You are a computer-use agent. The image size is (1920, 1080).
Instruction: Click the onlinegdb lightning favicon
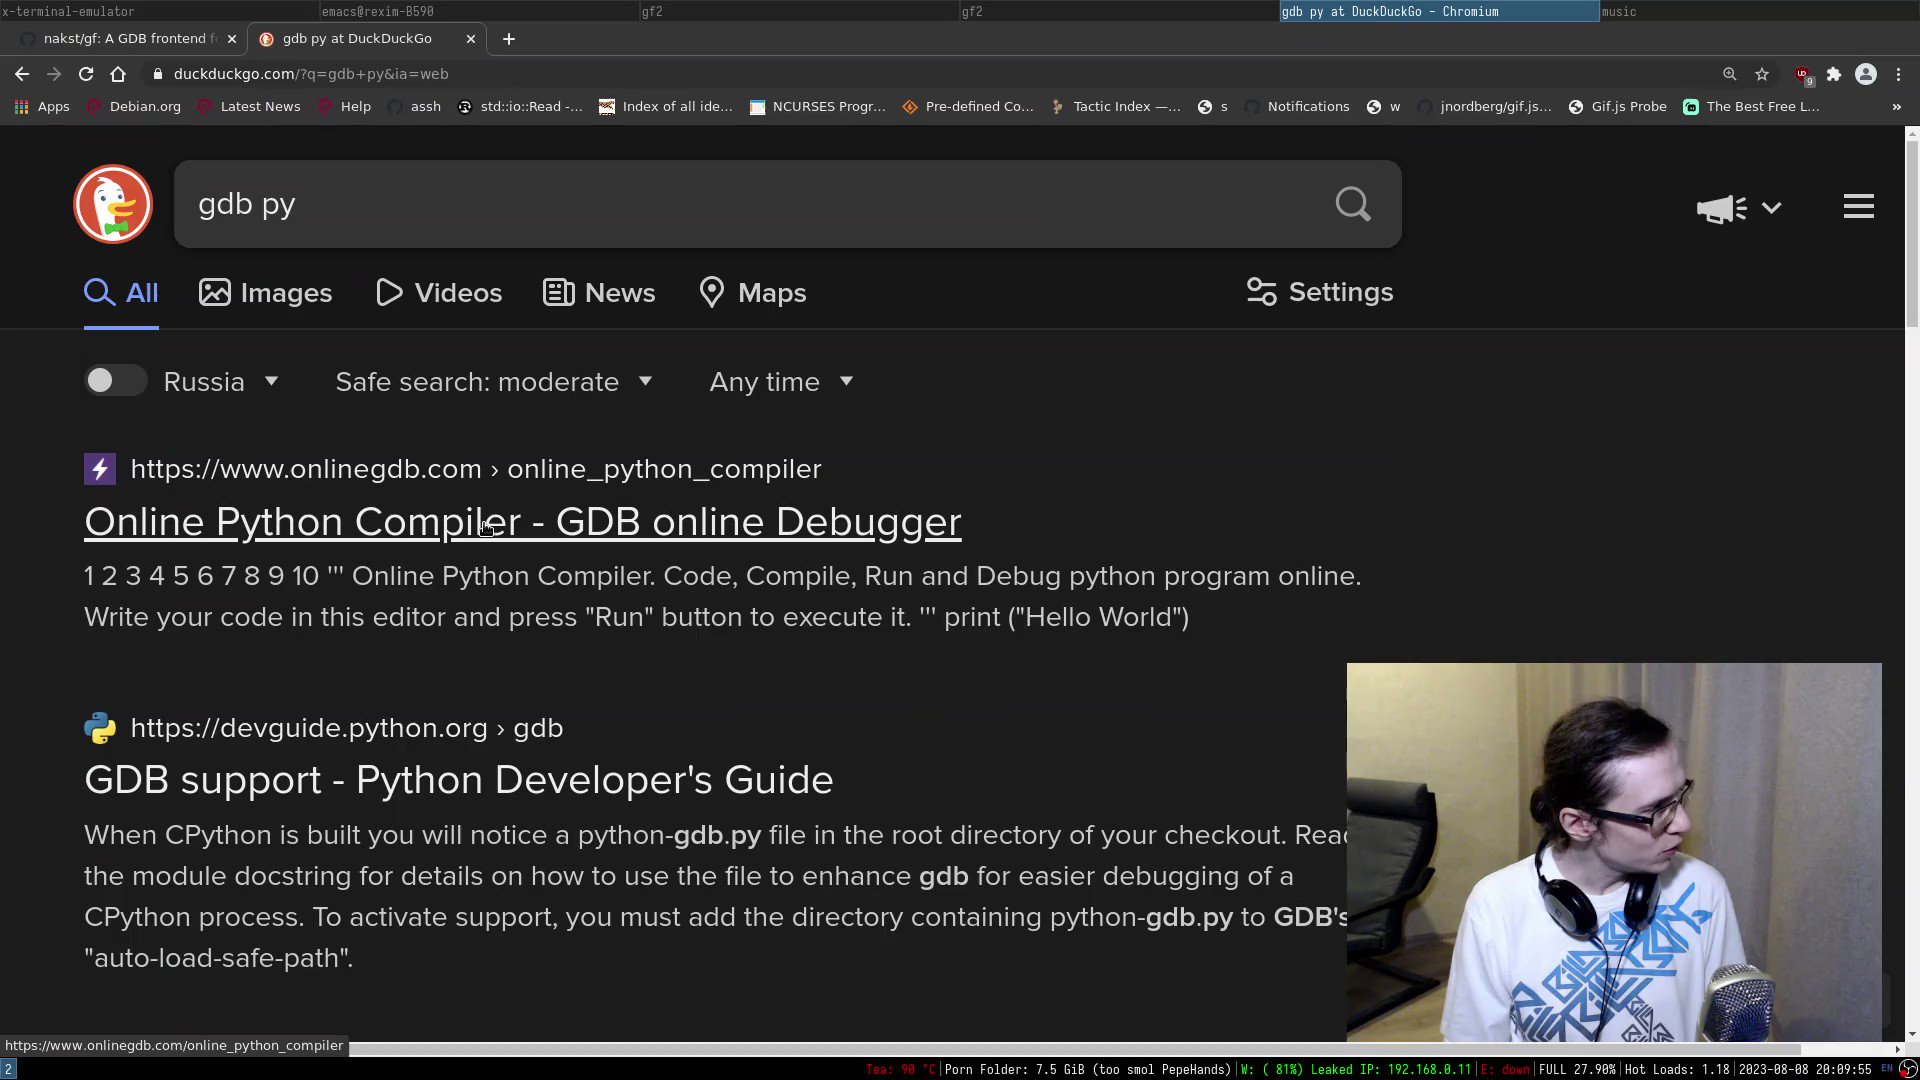pos(100,469)
